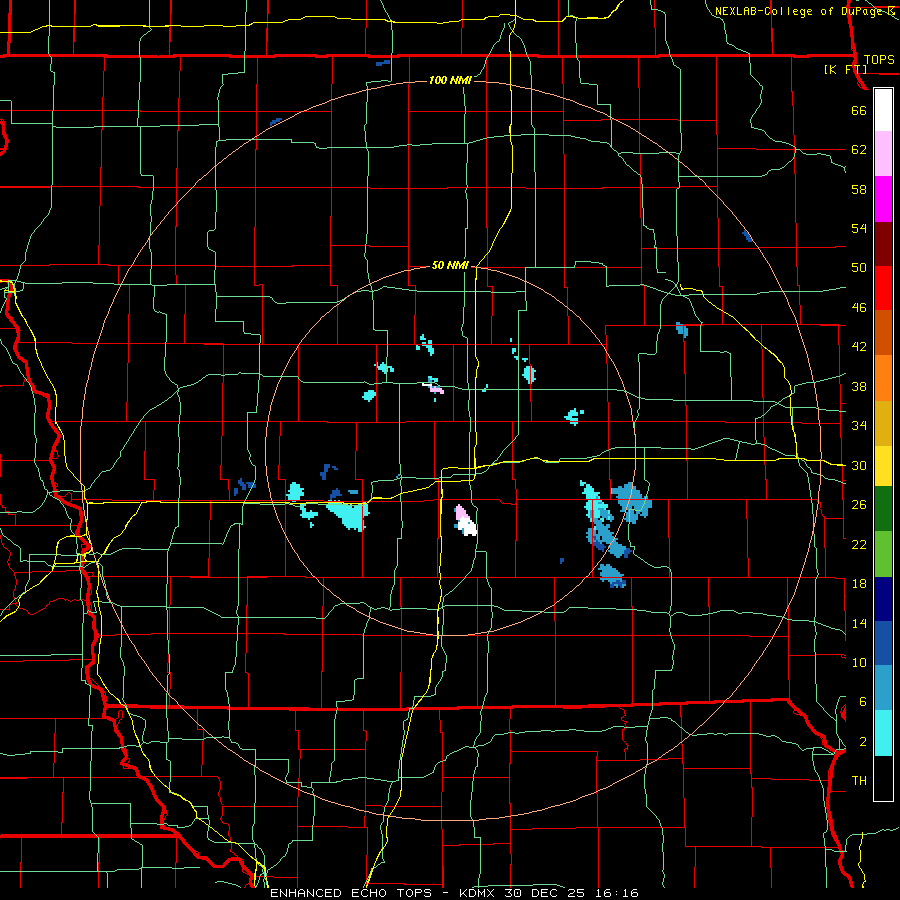Select the dark red 50-54 legend color
This screenshot has height=900, width=900.
[x=883, y=245]
